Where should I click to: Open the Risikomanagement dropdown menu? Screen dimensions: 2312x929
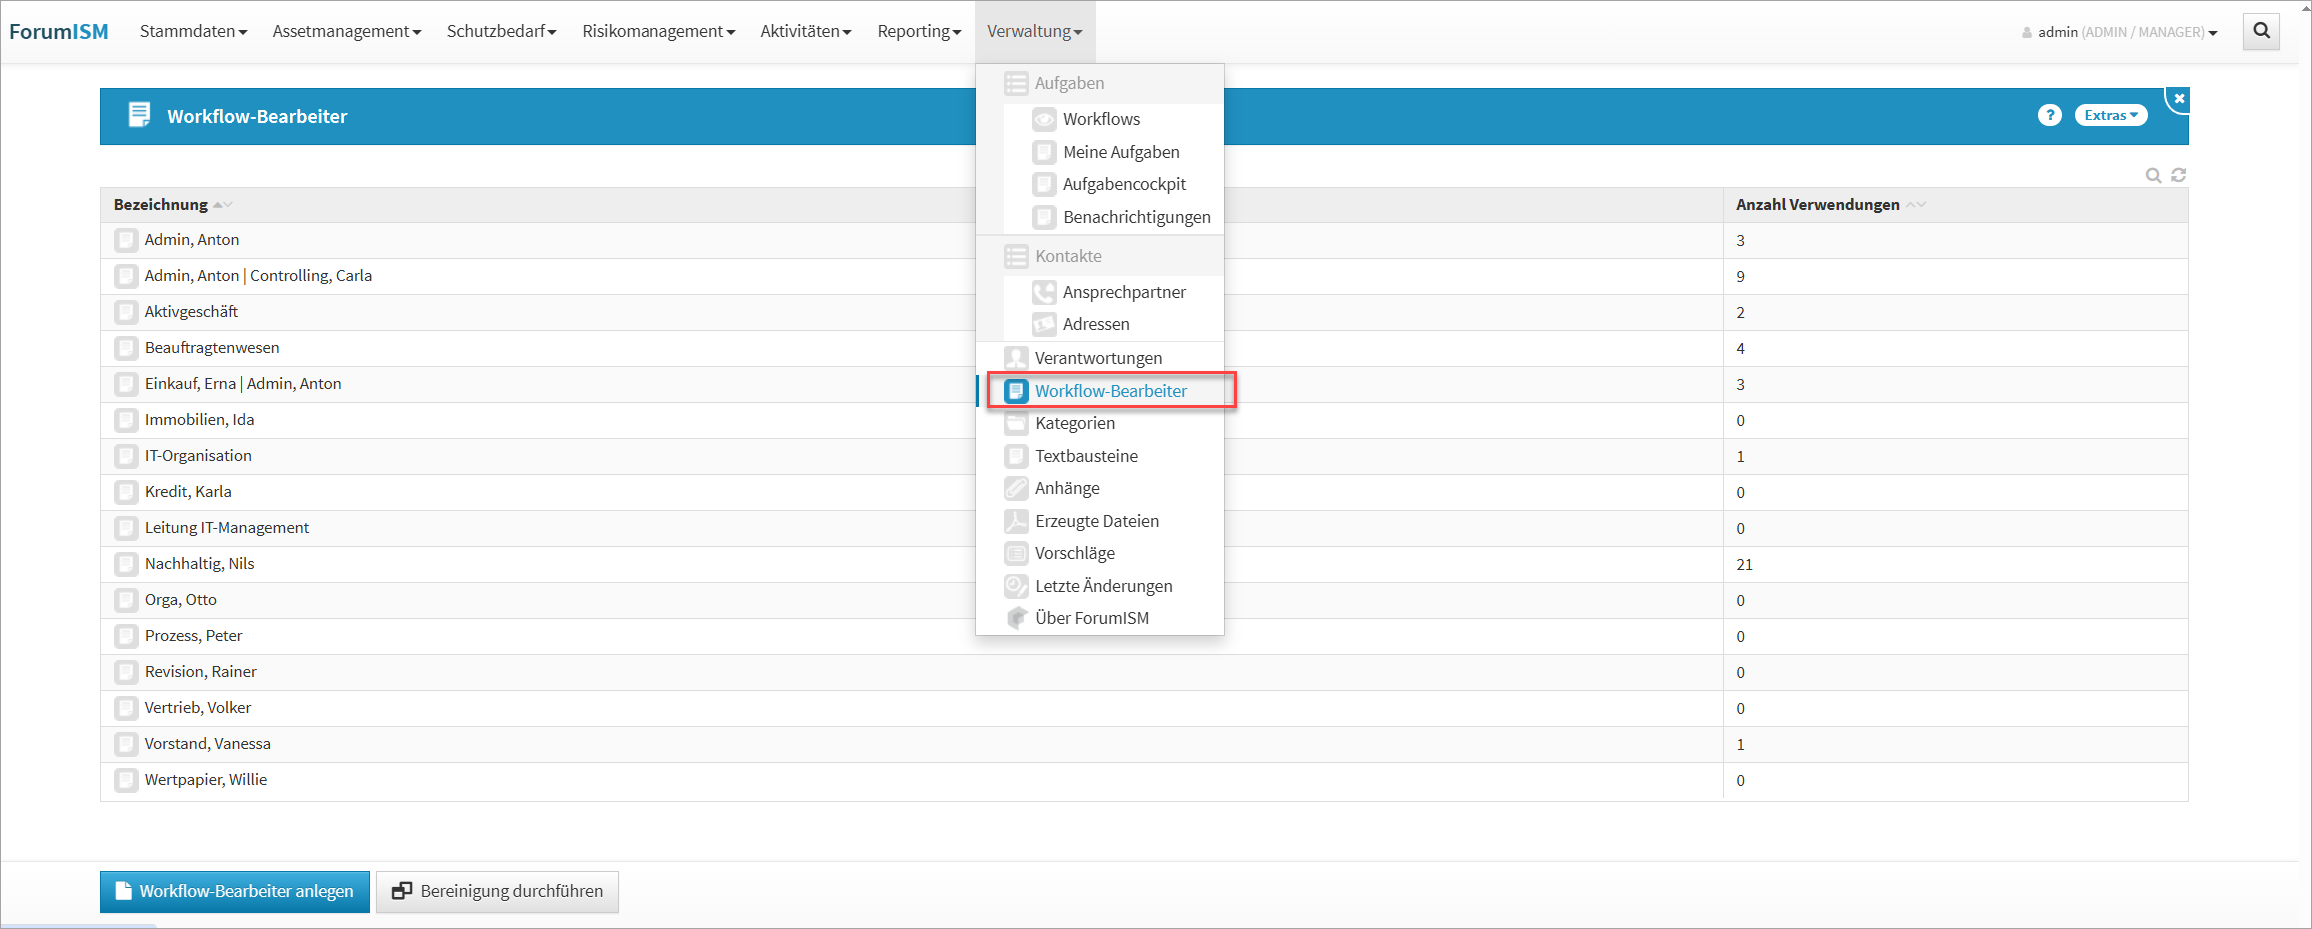pyautogui.click(x=658, y=31)
